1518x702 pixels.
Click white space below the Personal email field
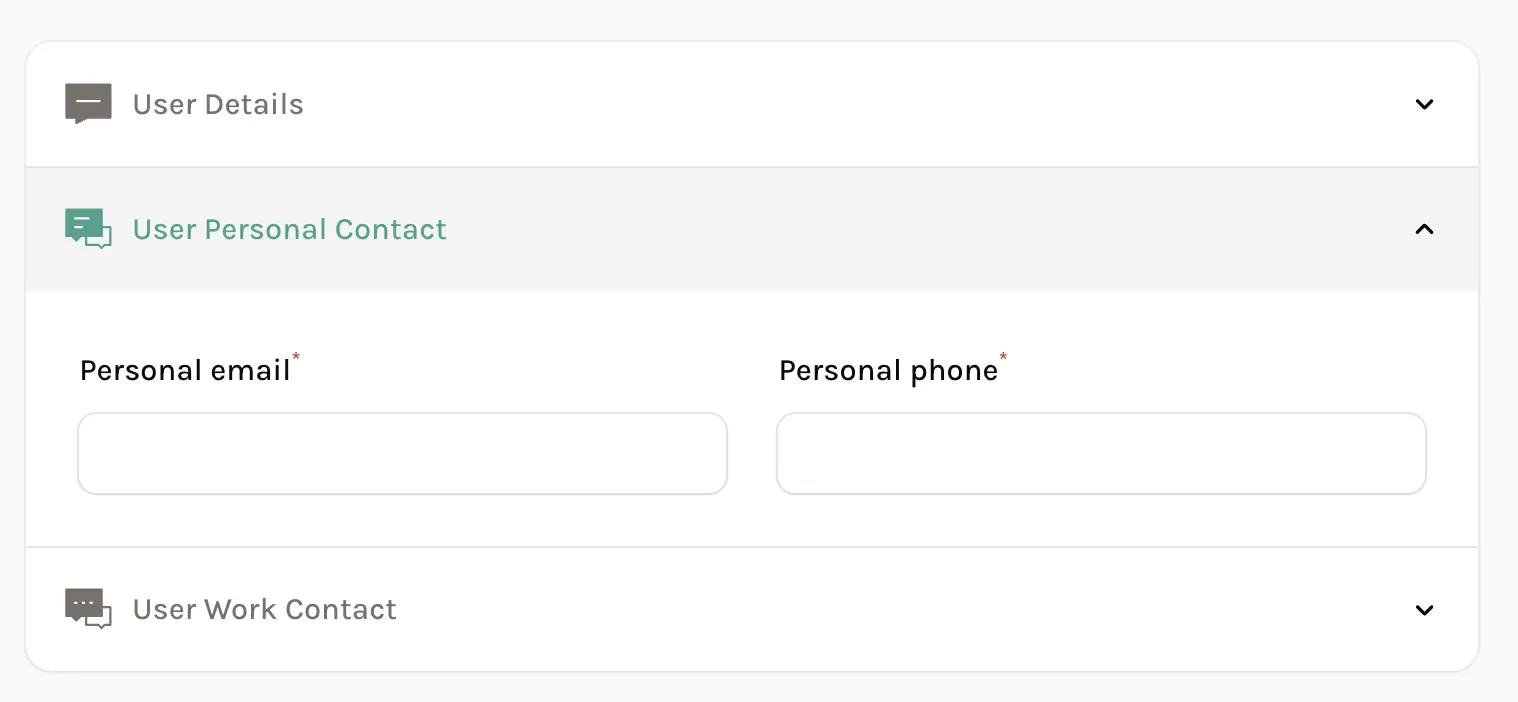pyautogui.click(x=402, y=520)
